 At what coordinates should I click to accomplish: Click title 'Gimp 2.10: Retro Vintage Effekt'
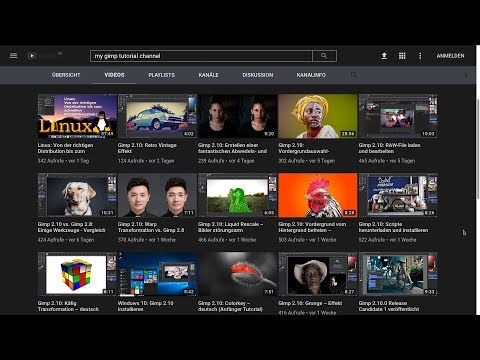click(x=147, y=148)
